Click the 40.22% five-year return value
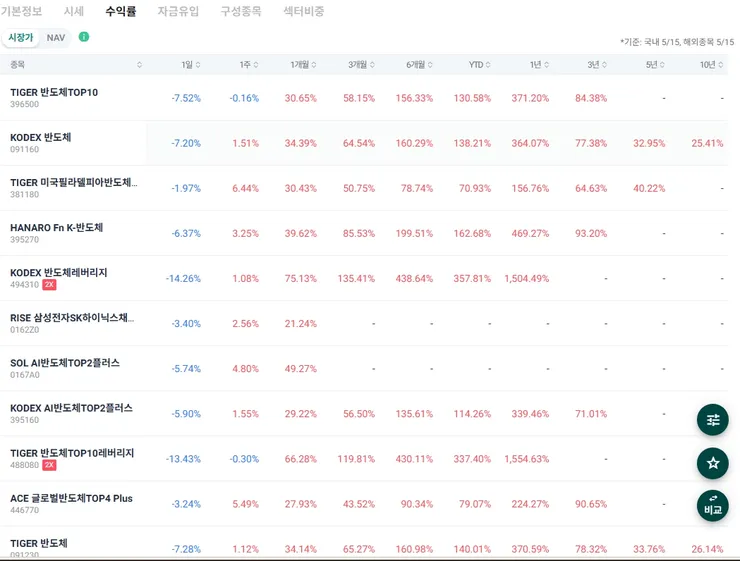This screenshot has width=740, height=561. tap(649, 188)
